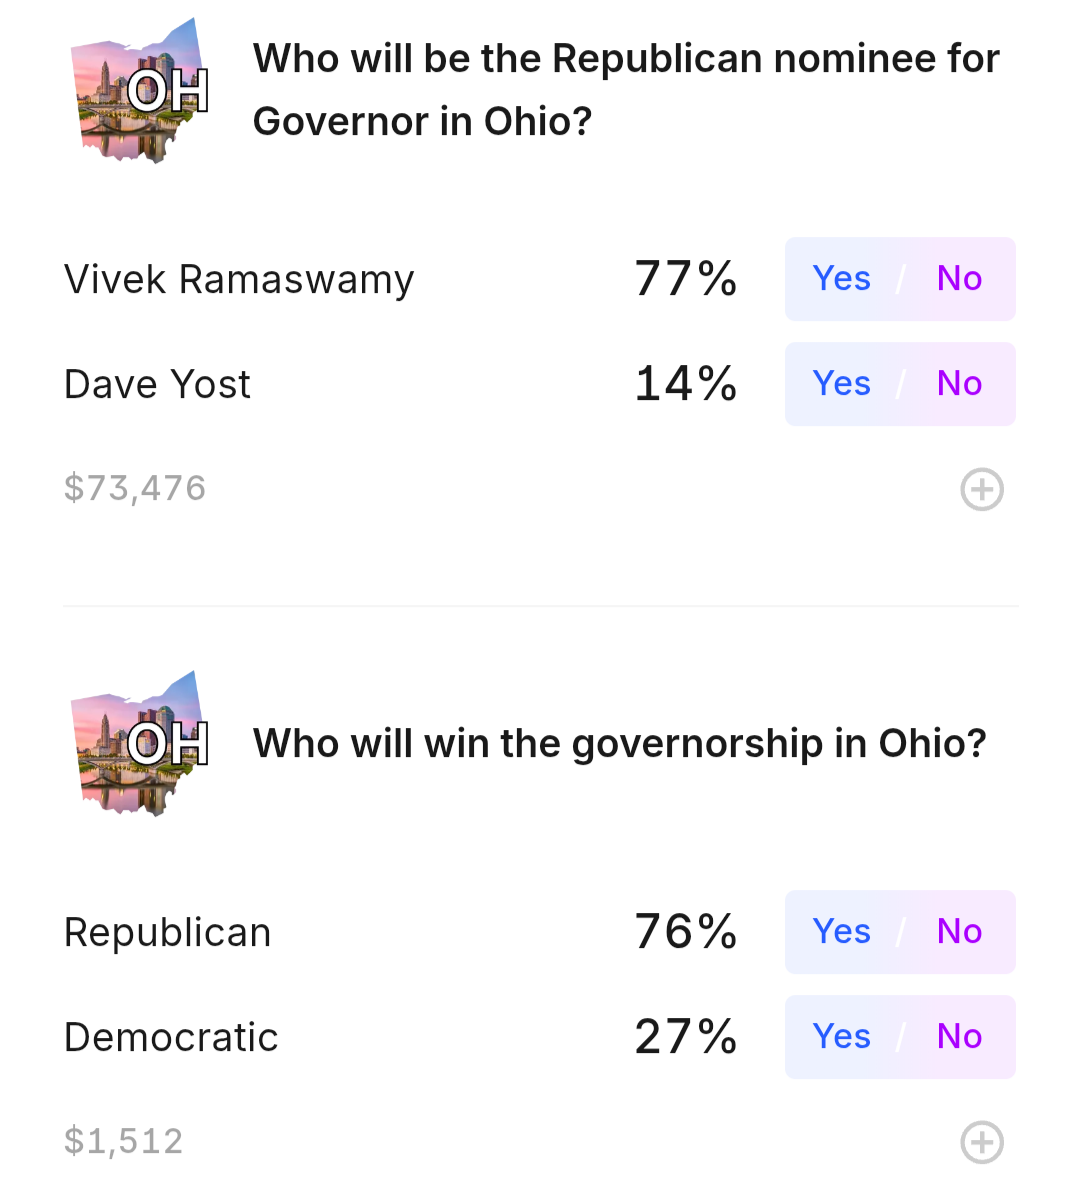
Task: Choose Yes for Democratic governorship win
Action: [841, 1037]
